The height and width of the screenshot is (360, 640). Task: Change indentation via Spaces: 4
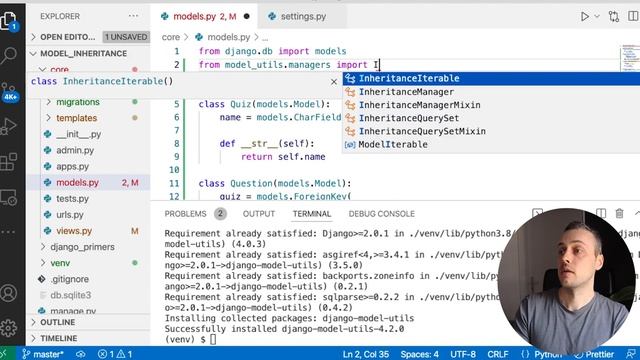[x=420, y=354]
